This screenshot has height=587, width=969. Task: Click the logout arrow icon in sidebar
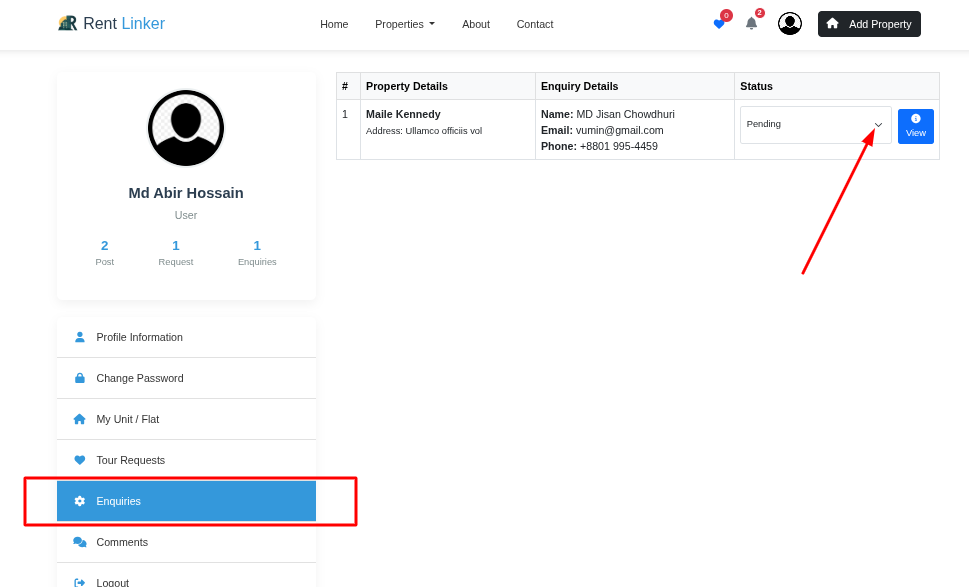(x=80, y=582)
